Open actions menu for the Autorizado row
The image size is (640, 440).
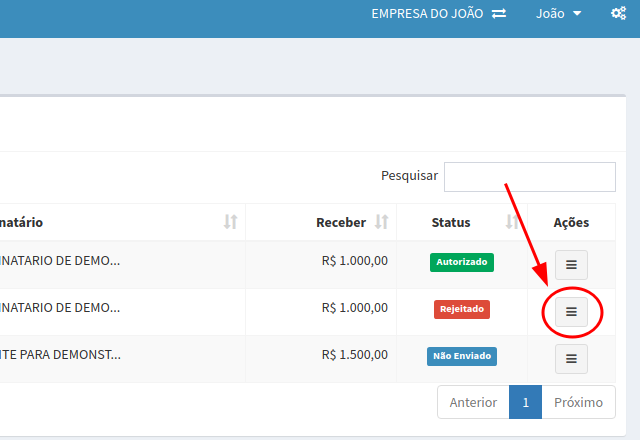pyautogui.click(x=571, y=265)
